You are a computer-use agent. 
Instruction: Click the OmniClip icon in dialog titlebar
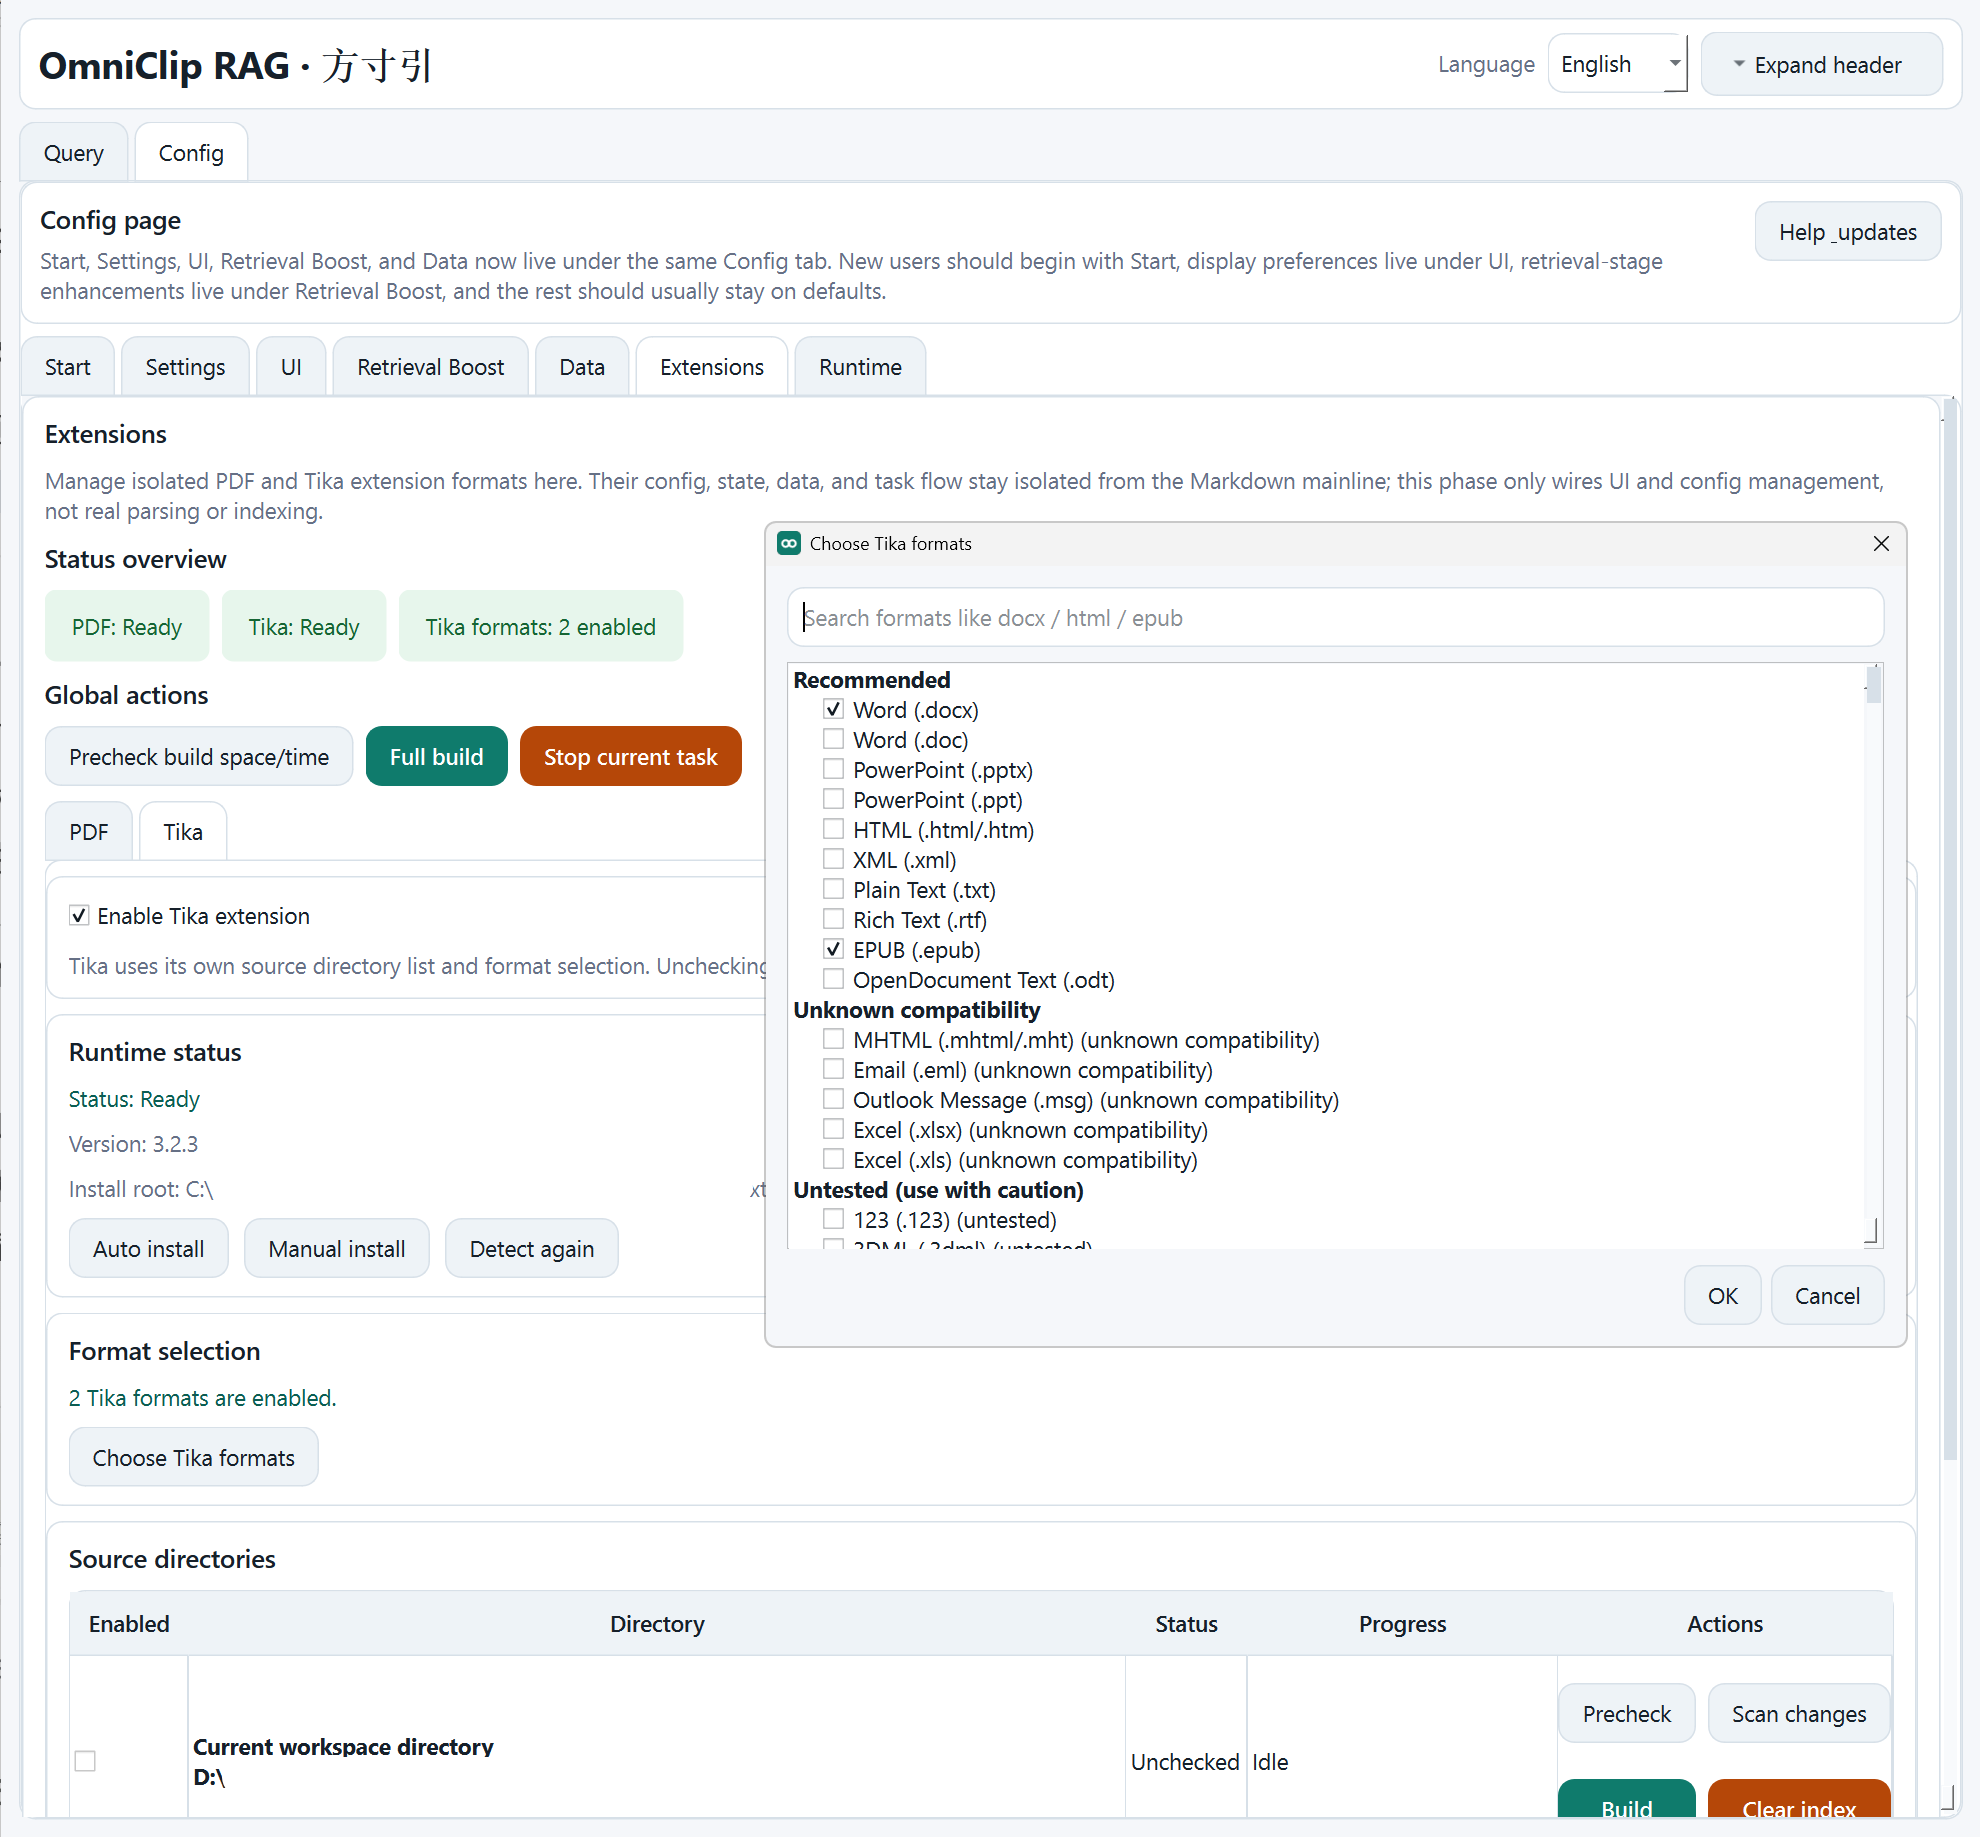[x=789, y=543]
